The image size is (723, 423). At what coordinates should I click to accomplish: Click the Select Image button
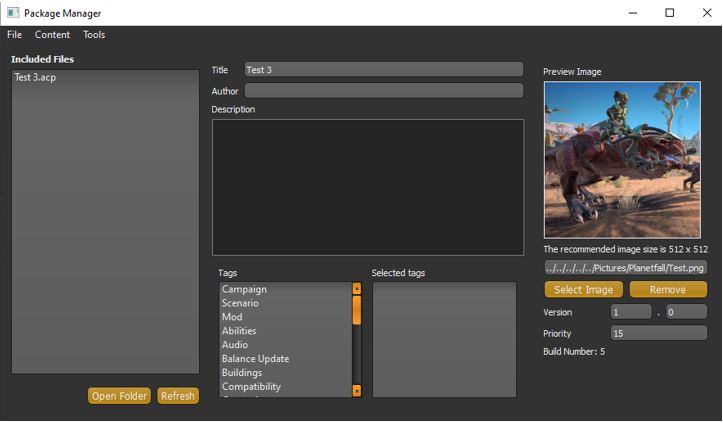click(584, 290)
